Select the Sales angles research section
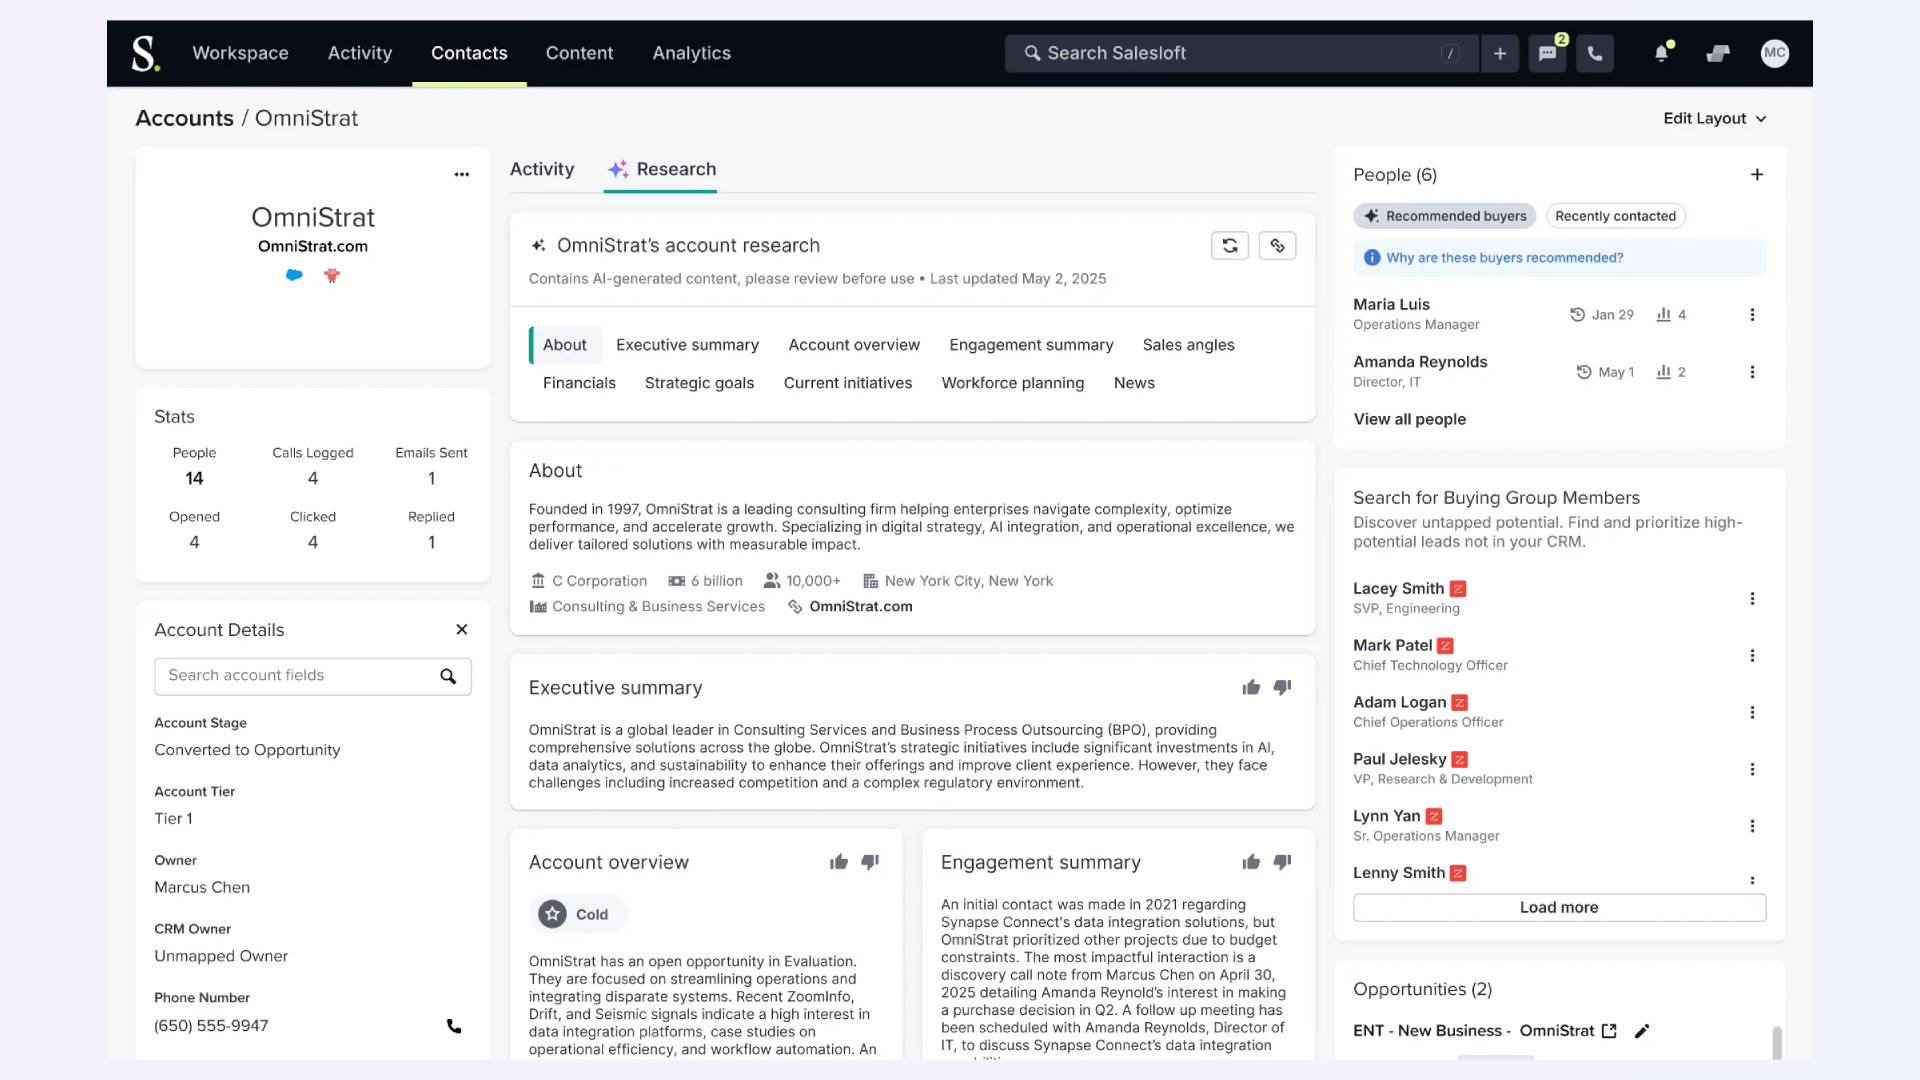This screenshot has height=1080, width=1920. (x=1188, y=345)
